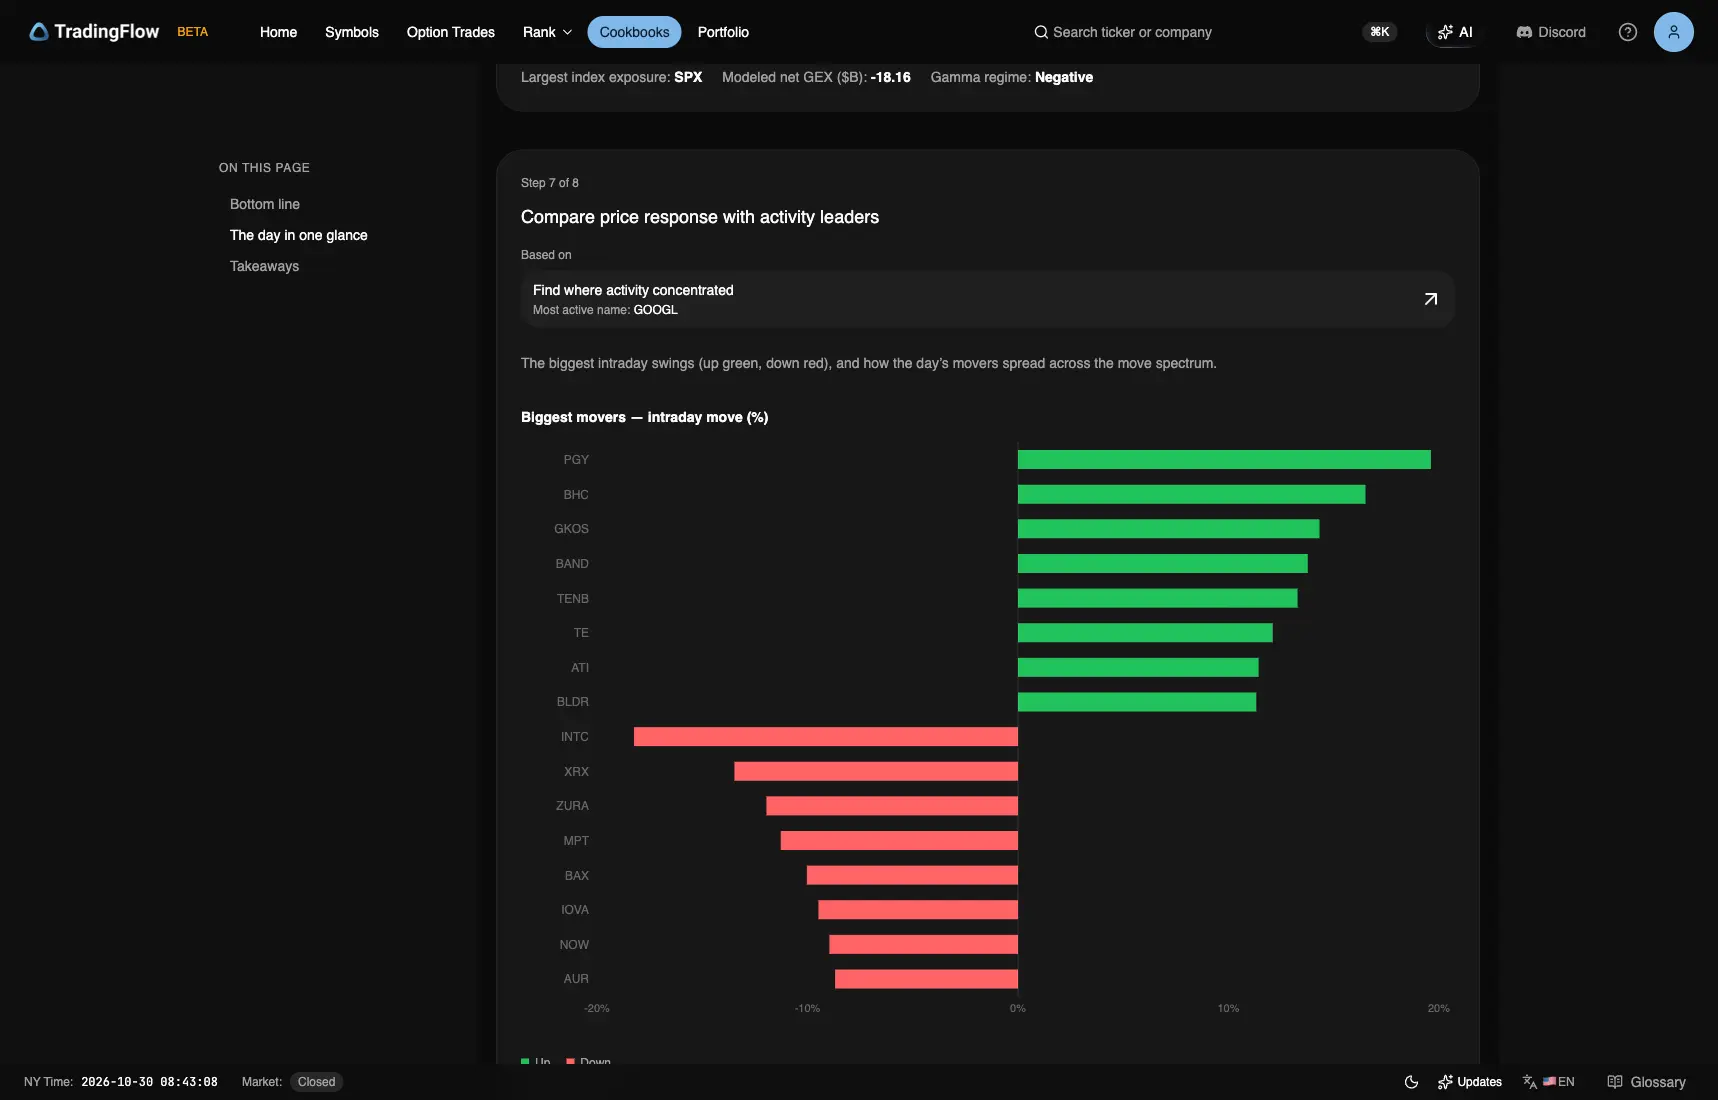Select the Cookbooks tab
Viewport: 1718px width, 1100px height.
coord(634,32)
